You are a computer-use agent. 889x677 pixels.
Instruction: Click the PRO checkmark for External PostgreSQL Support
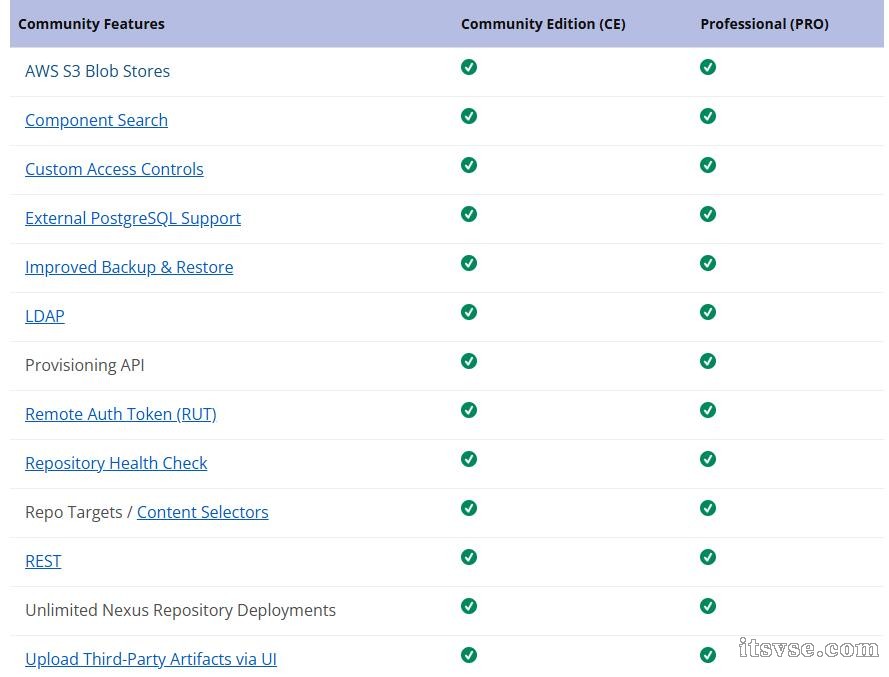(x=708, y=214)
